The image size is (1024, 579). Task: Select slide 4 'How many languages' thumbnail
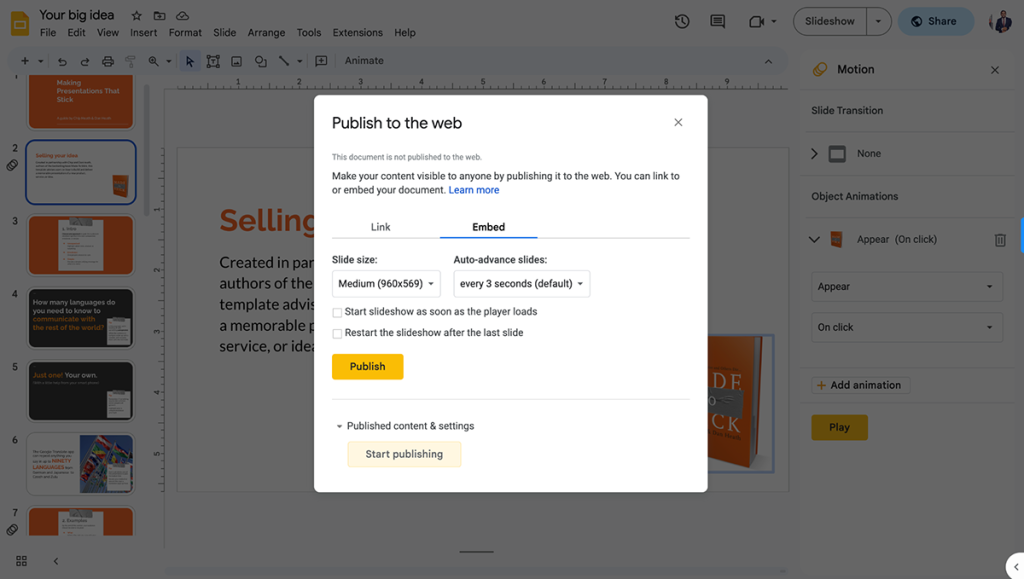[x=80, y=319]
